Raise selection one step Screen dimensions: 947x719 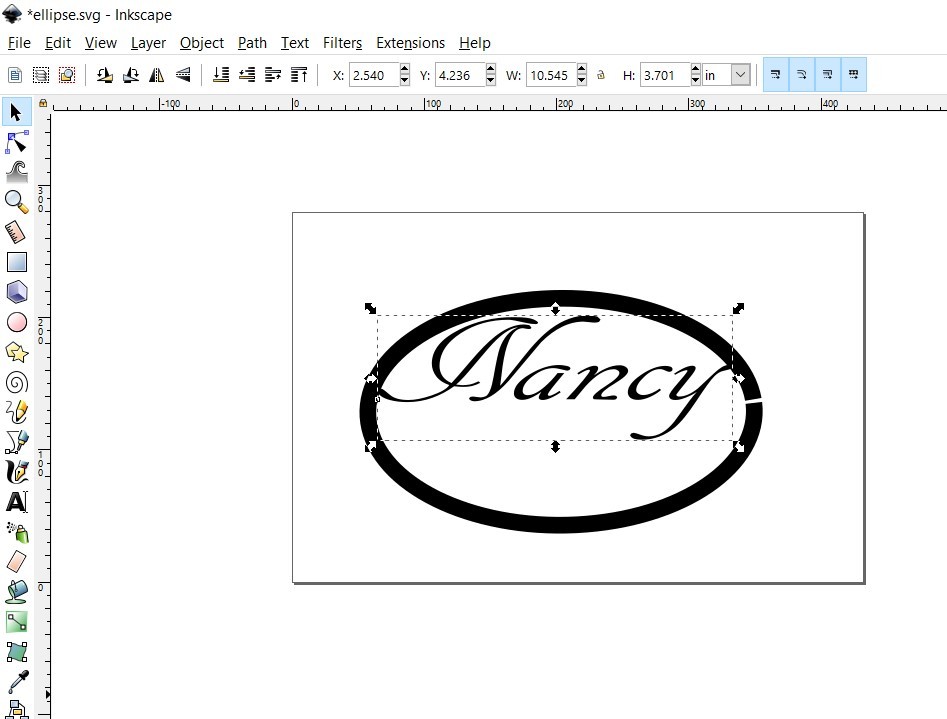pos(273,75)
